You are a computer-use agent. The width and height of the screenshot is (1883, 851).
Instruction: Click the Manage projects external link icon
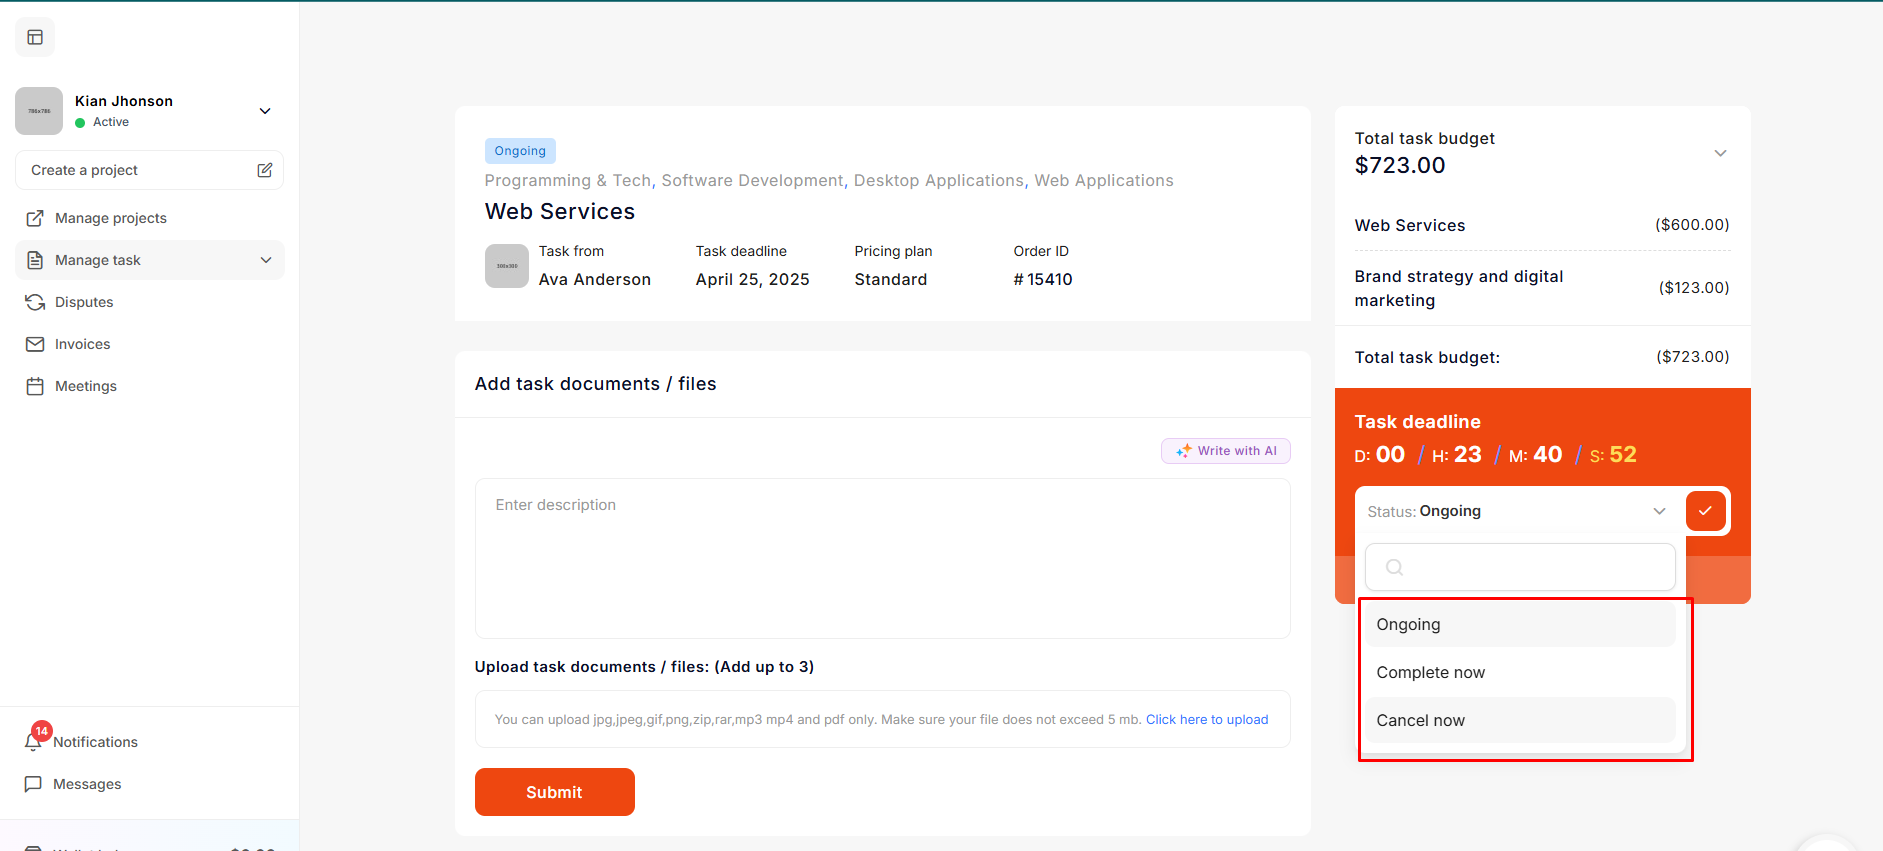point(35,218)
